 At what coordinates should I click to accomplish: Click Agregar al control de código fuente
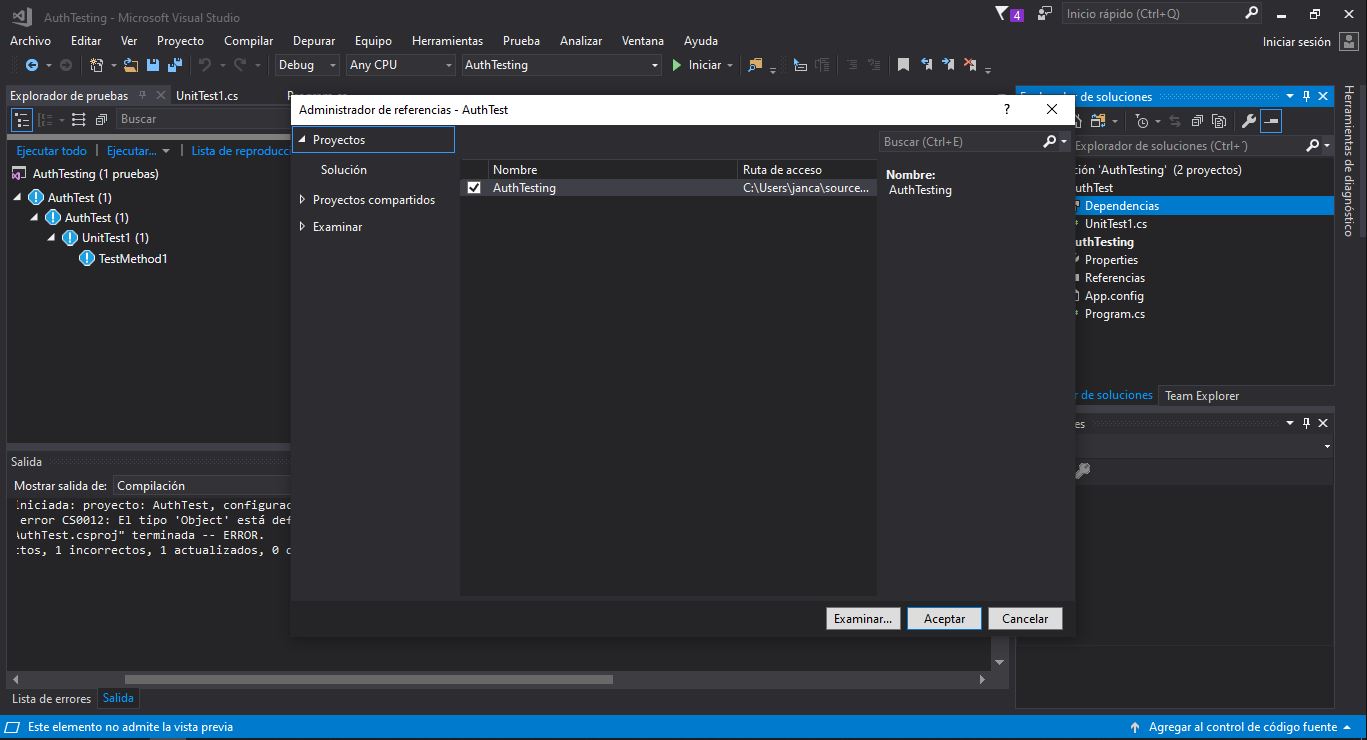1241,728
